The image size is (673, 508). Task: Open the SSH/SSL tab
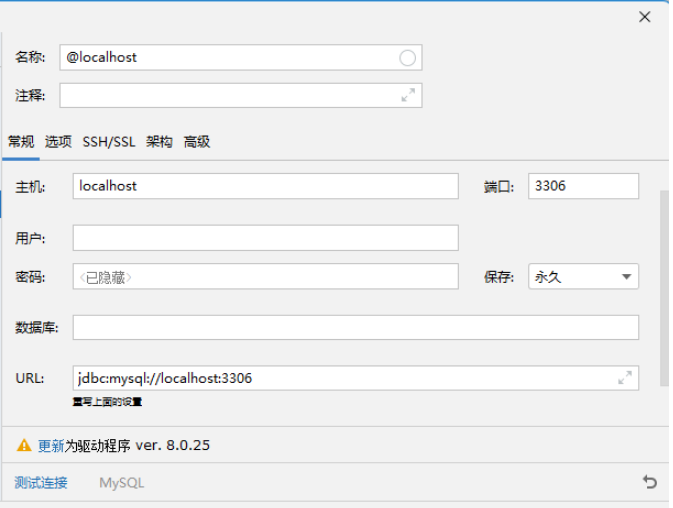coord(109,142)
